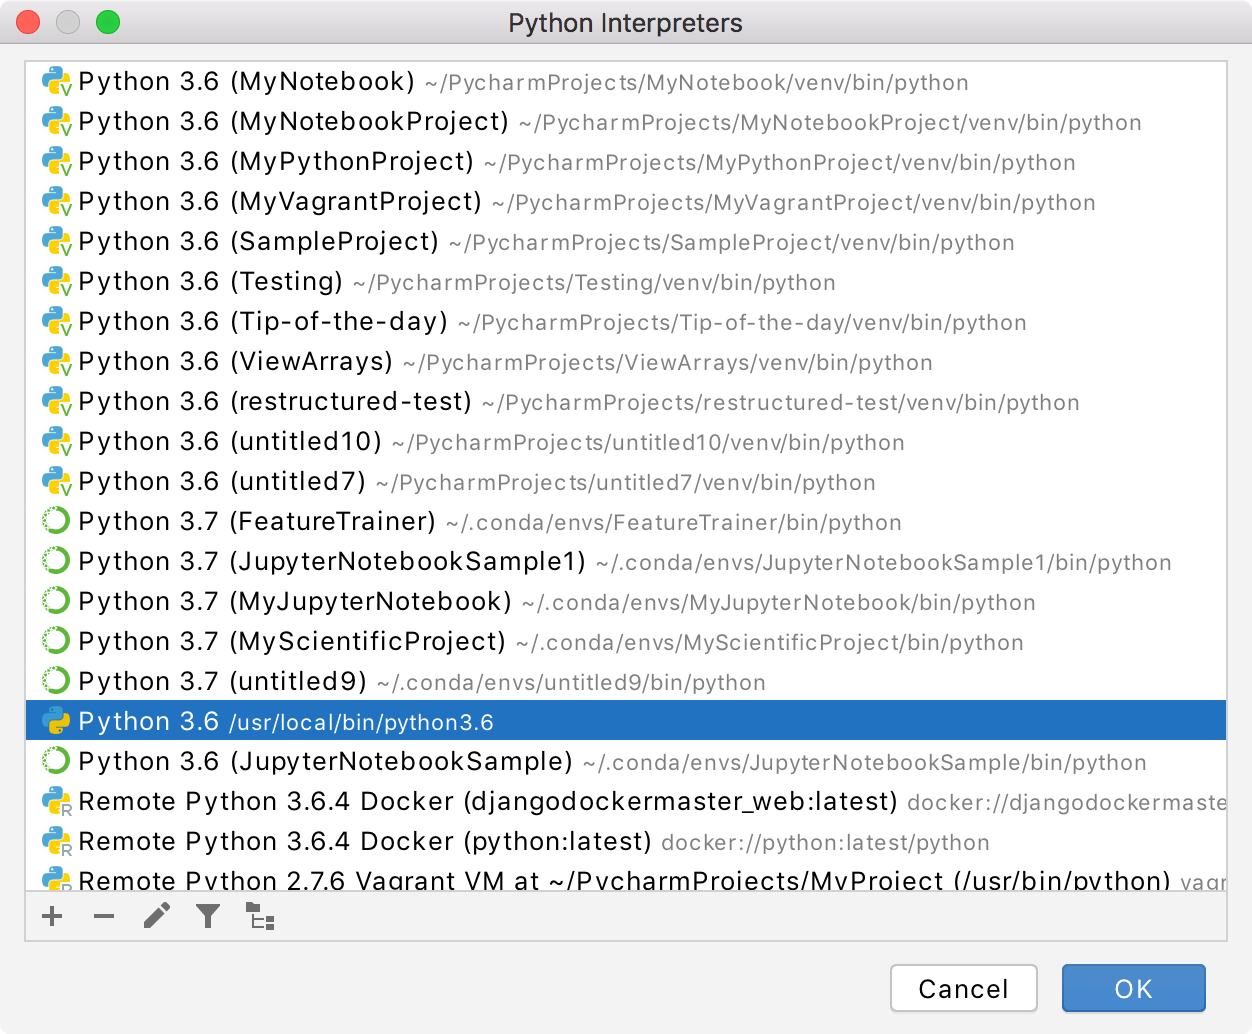Select Python 3.7 (untitled9) interpreter
Image resolution: width=1252 pixels, height=1034 pixels.
[x=223, y=681]
